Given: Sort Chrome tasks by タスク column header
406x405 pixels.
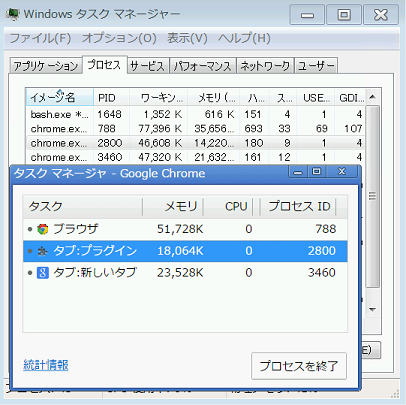Looking at the screenshot, I should point(83,207).
